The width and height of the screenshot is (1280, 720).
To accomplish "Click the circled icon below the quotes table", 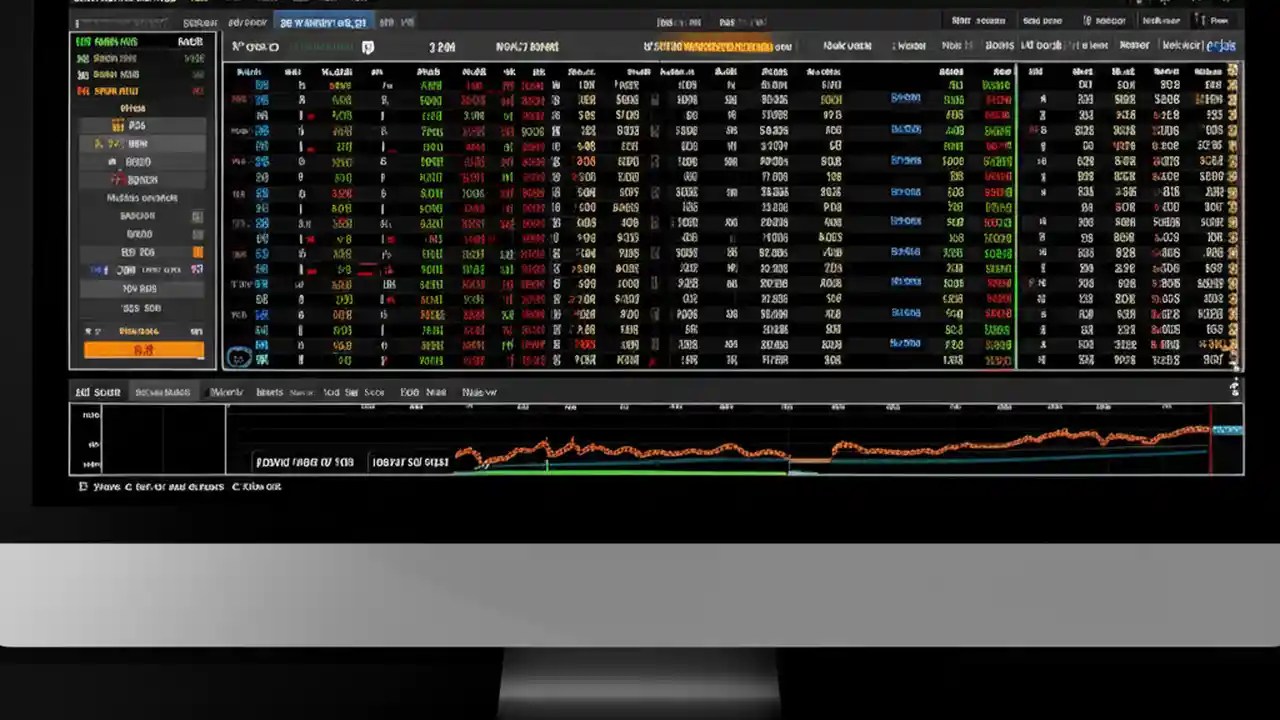I will (x=240, y=358).
